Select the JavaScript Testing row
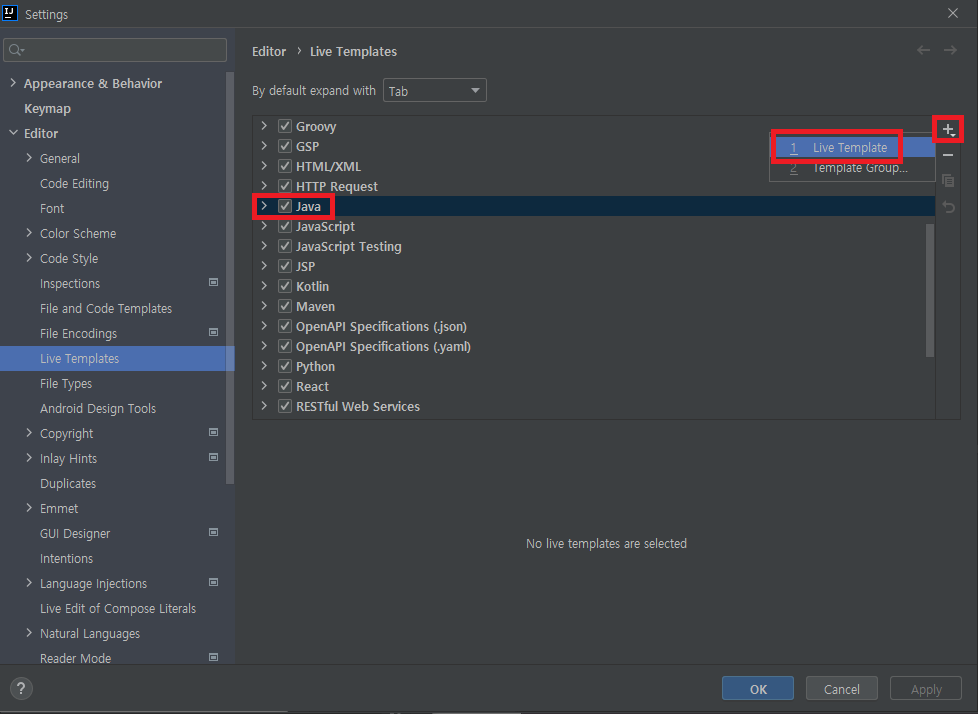 593,246
